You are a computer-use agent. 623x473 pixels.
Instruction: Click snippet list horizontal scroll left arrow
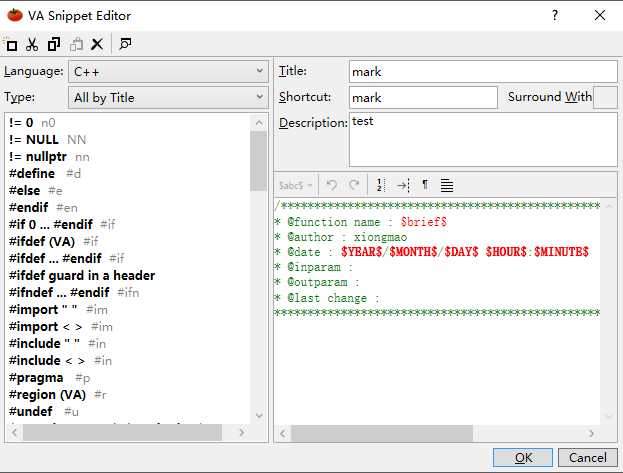15,432
